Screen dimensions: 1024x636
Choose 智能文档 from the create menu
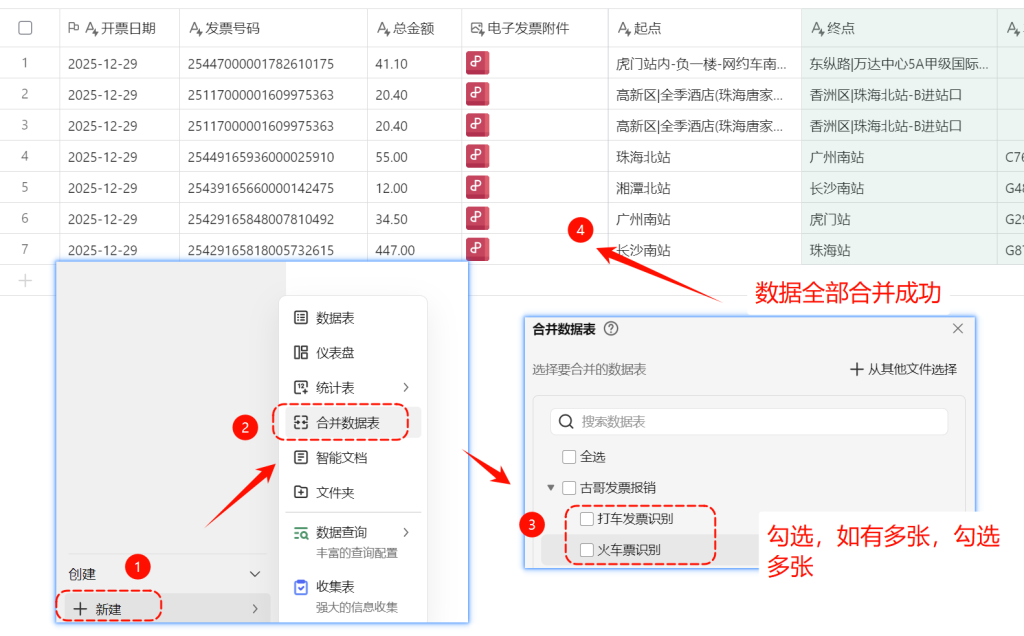[353, 458]
